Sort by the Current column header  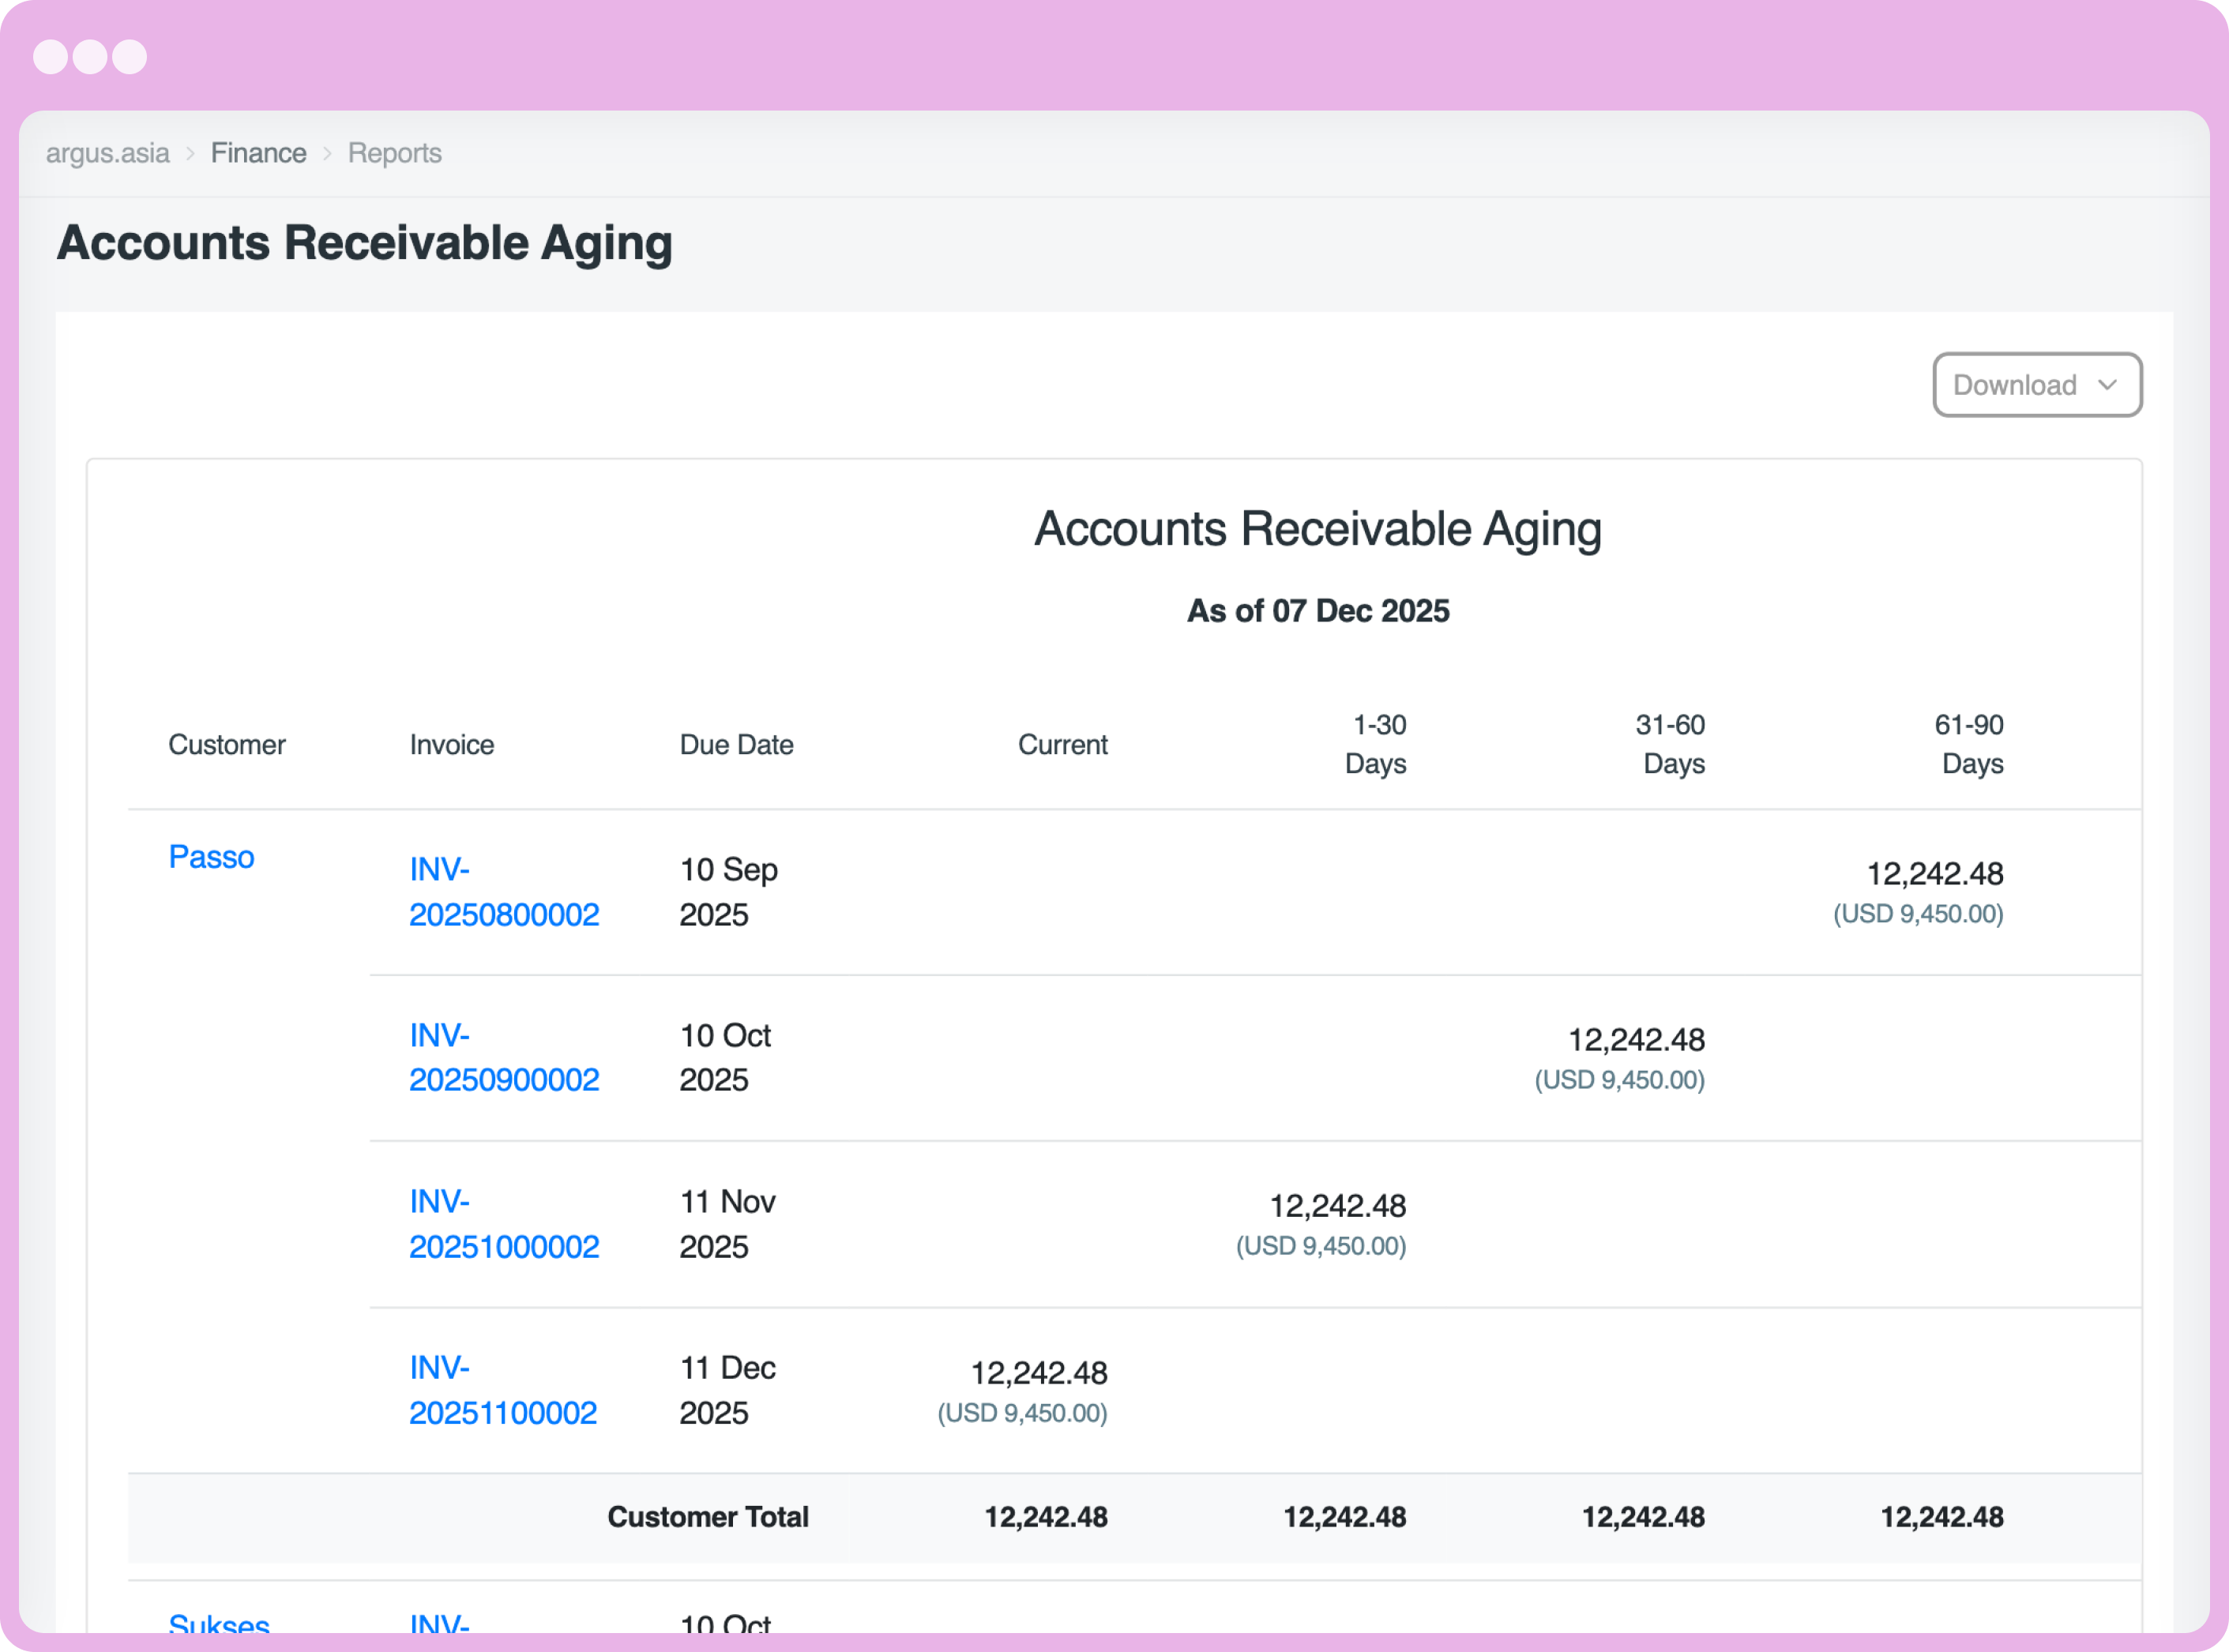click(x=1062, y=744)
